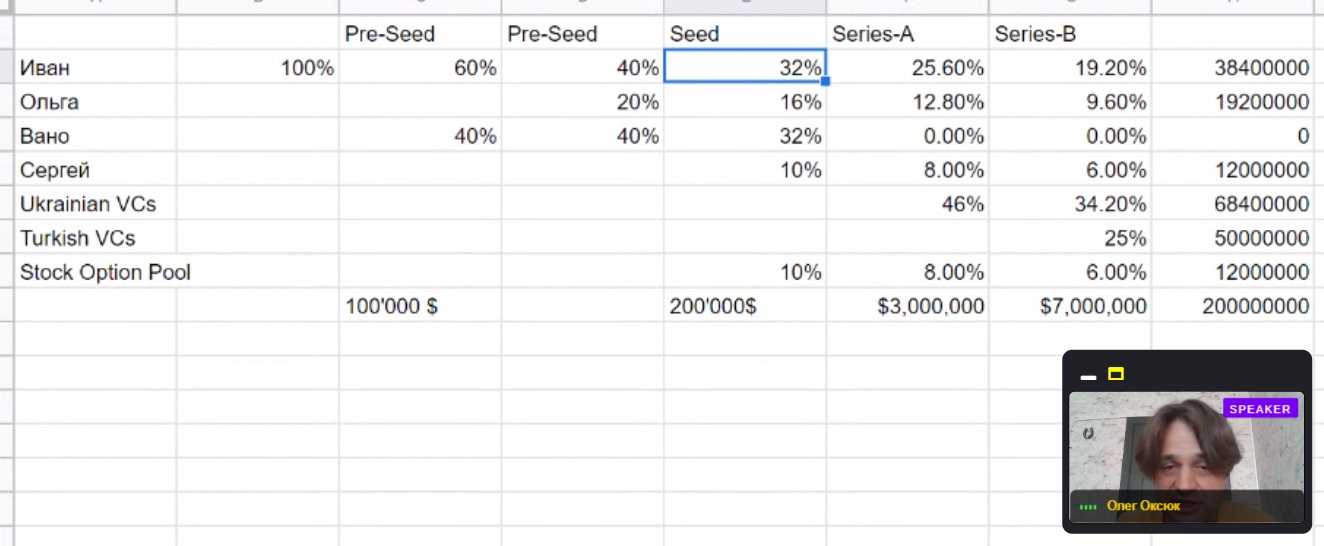Image resolution: width=1324 pixels, height=546 pixels.
Task: Click the purple SPEAKER badge
Action: click(1260, 409)
